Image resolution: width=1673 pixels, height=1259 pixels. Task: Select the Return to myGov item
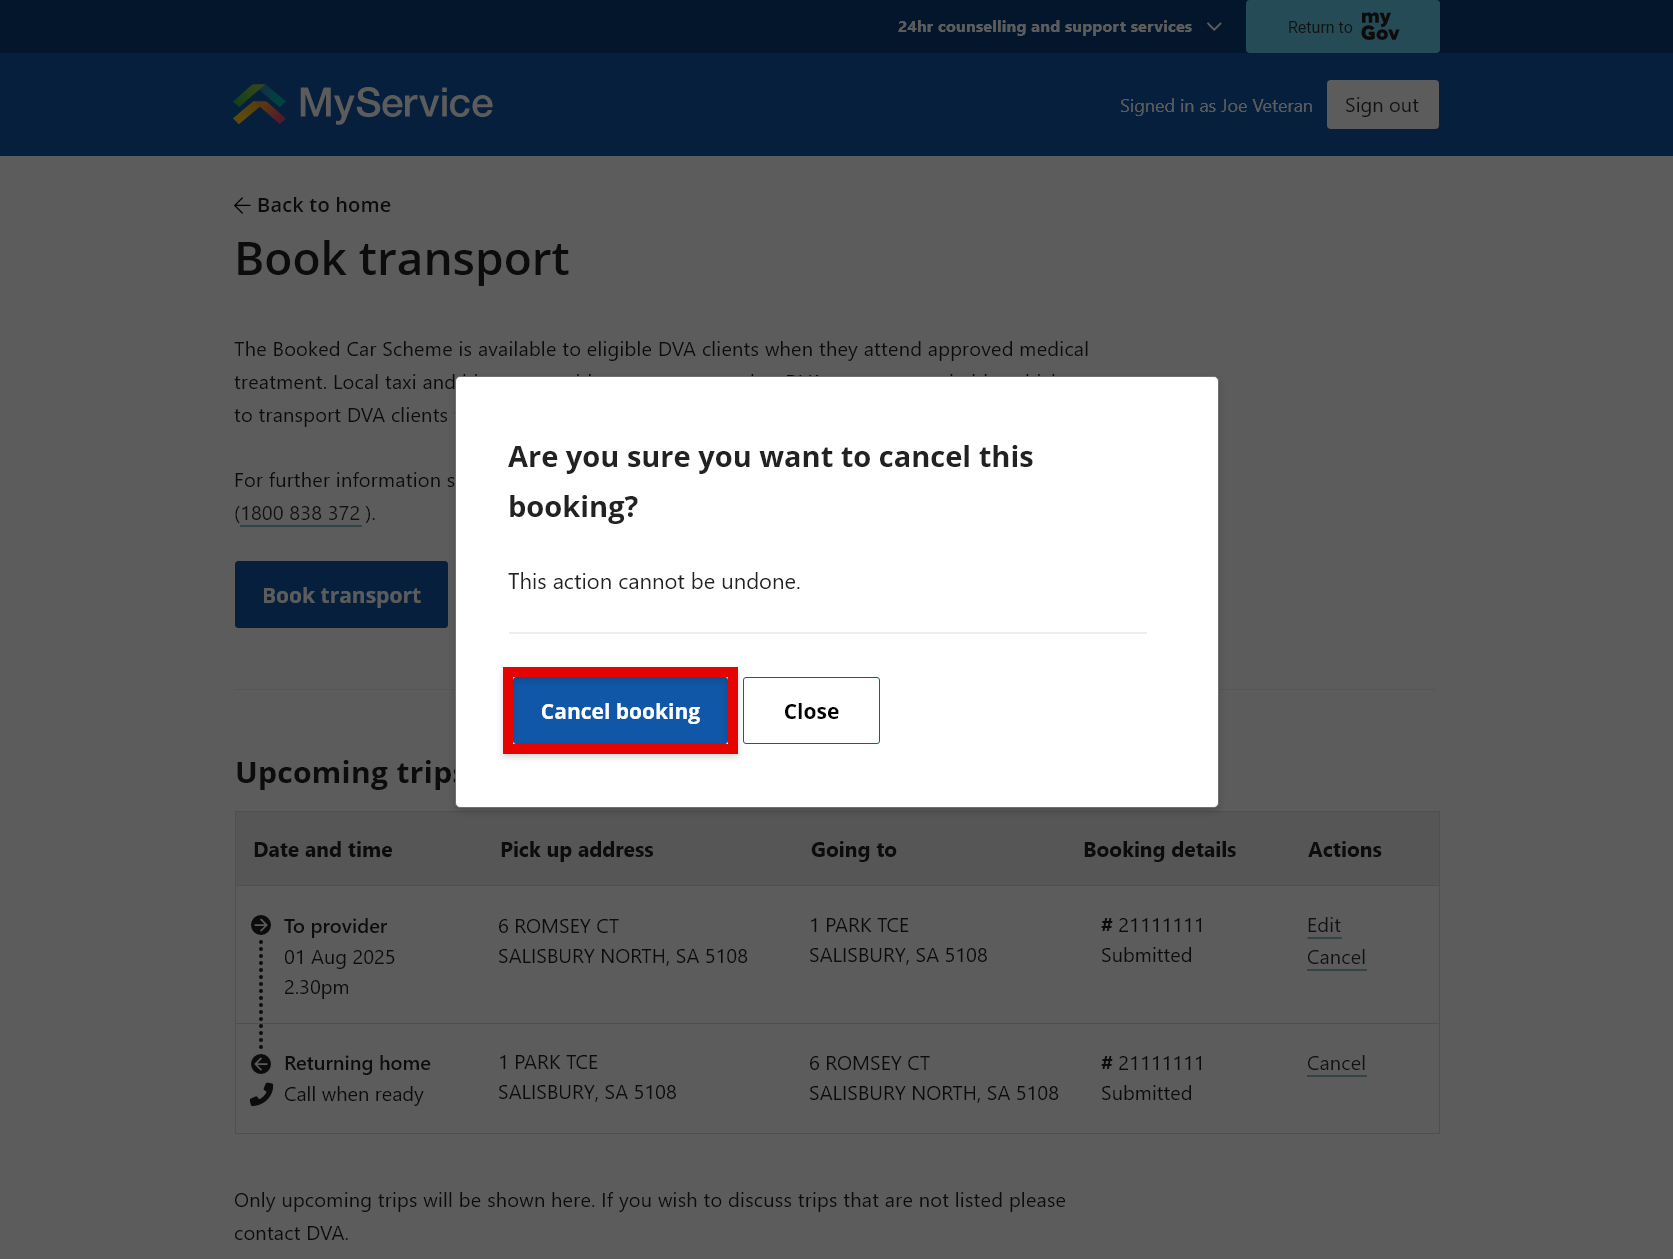pos(1341,26)
